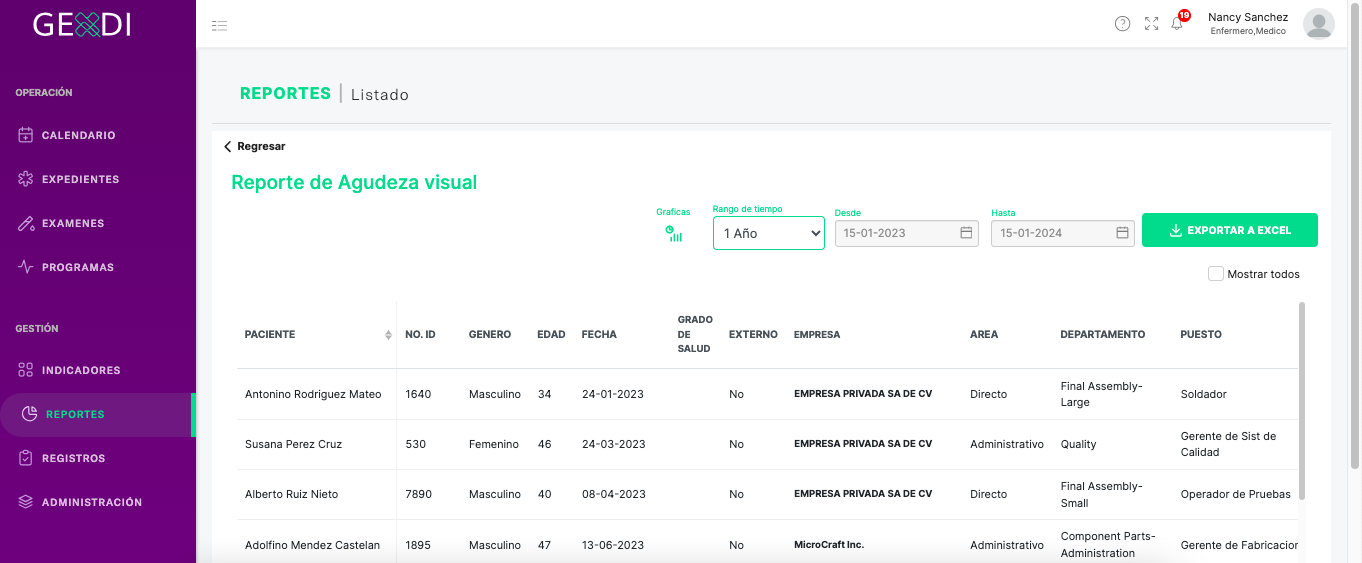
Task: Click the Programas pulse icon
Action: point(26,267)
